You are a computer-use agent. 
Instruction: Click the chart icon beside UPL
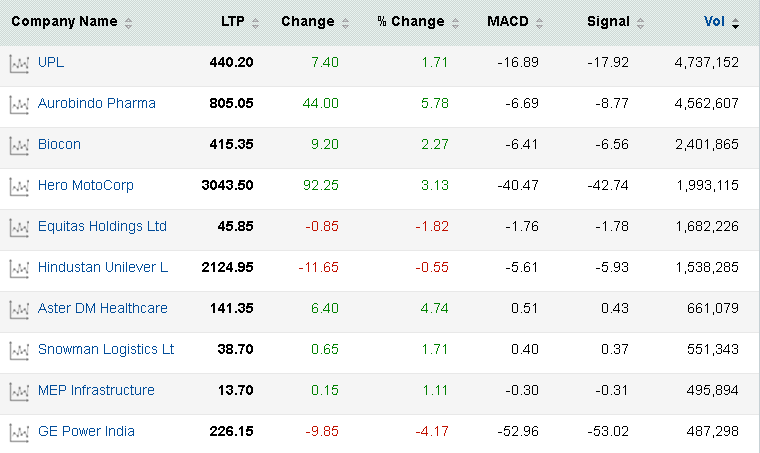click(18, 63)
